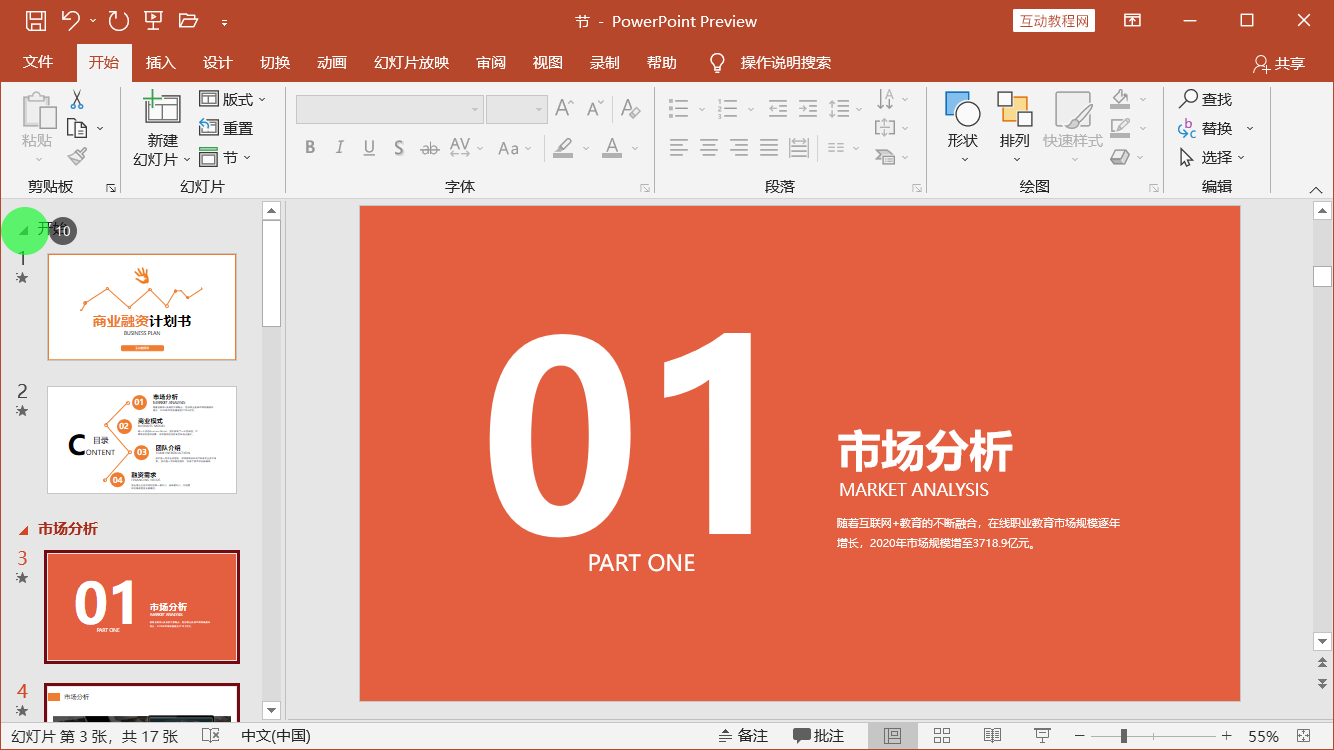This screenshot has height=750, width=1334.
Task: Select slide 1 商业融资计划书 thumbnail
Action: [142, 307]
